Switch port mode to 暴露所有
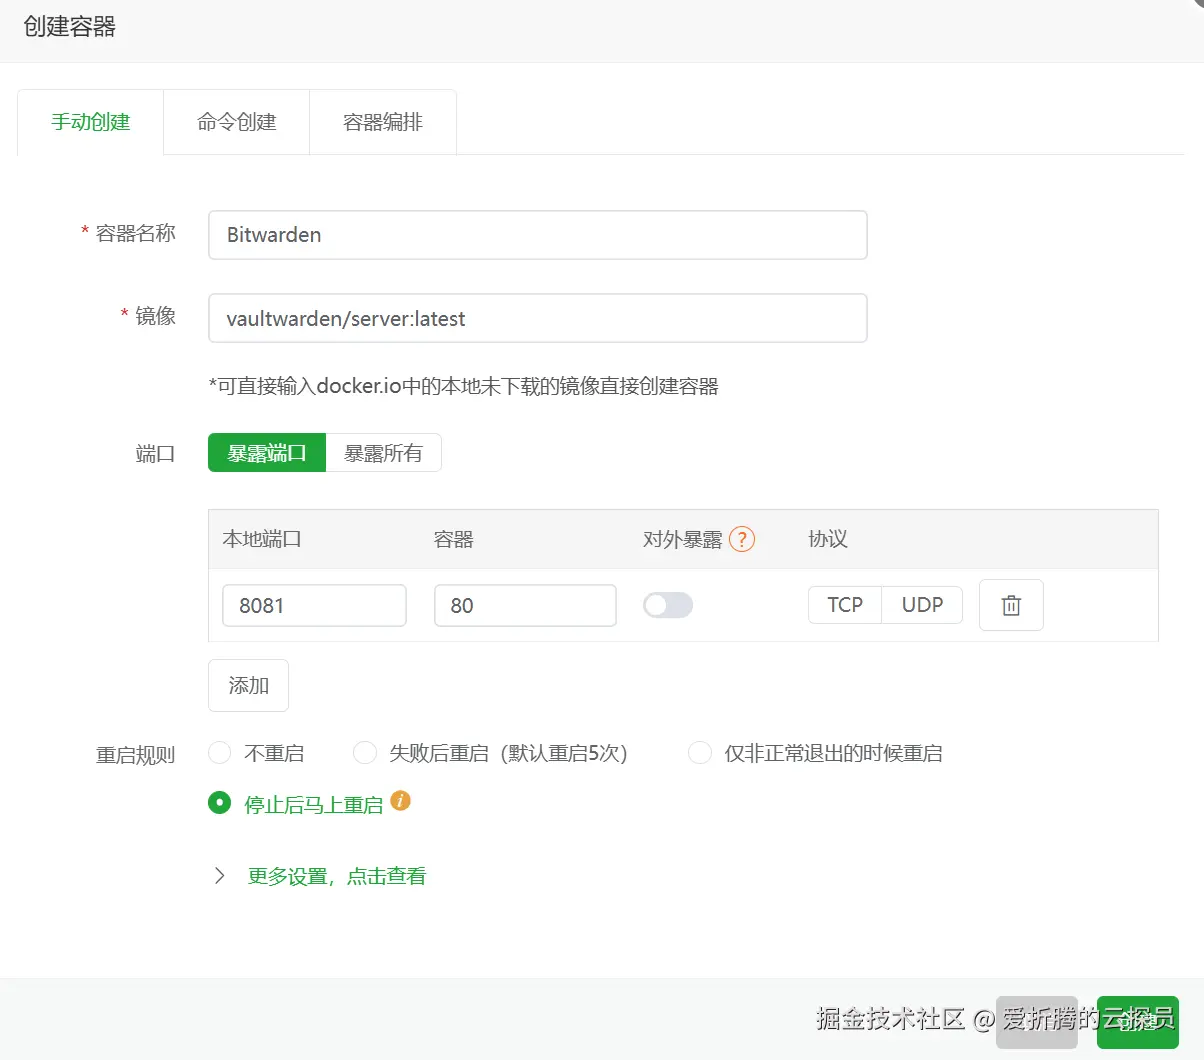The image size is (1204, 1060). coord(383,453)
